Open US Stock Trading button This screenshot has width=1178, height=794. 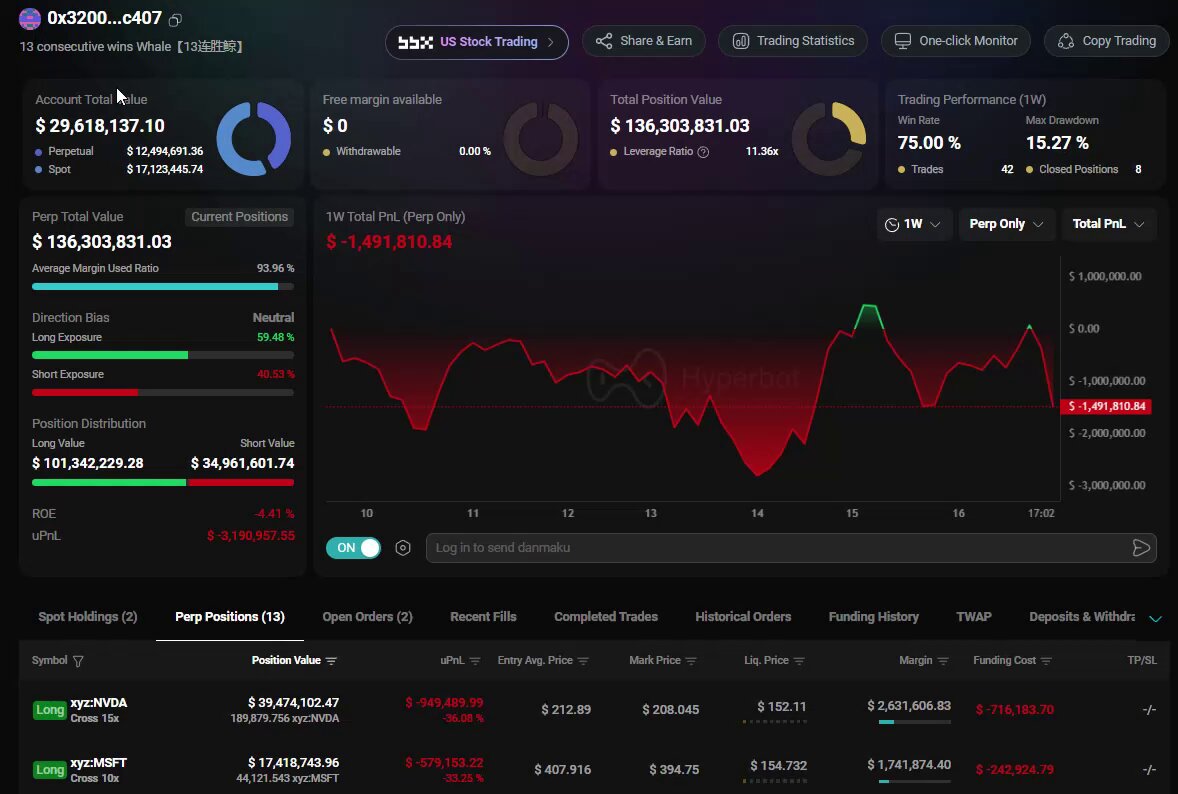[477, 42]
